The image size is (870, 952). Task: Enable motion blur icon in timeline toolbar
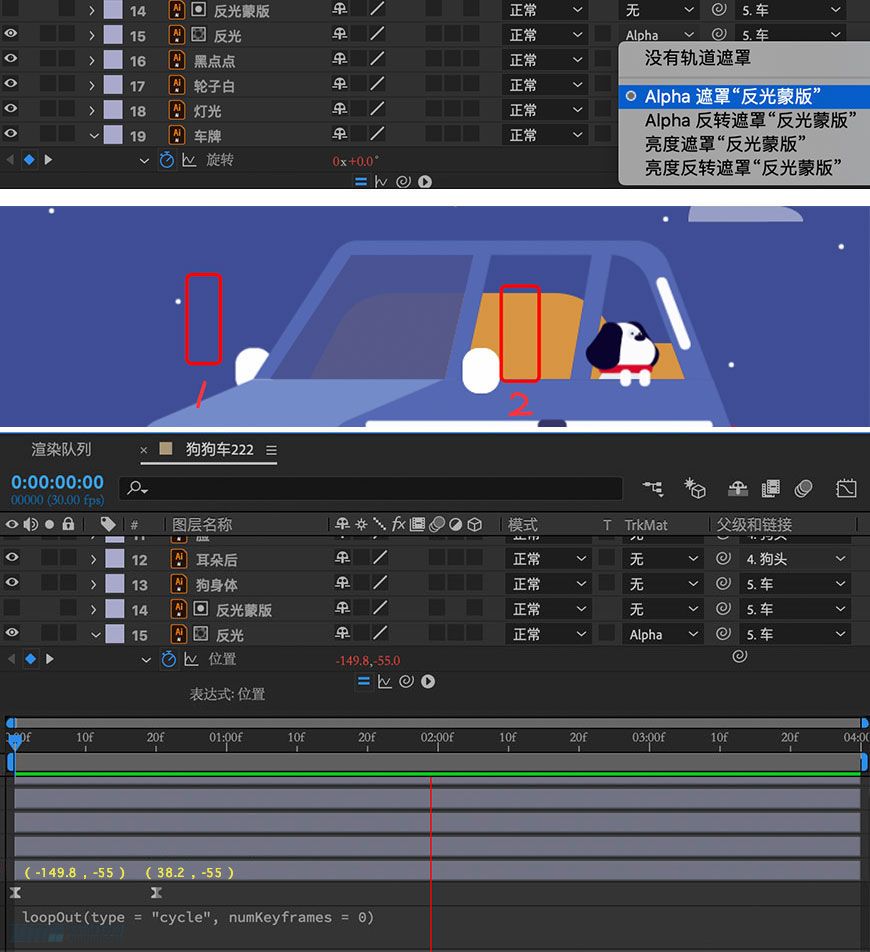tap(803, 488)
